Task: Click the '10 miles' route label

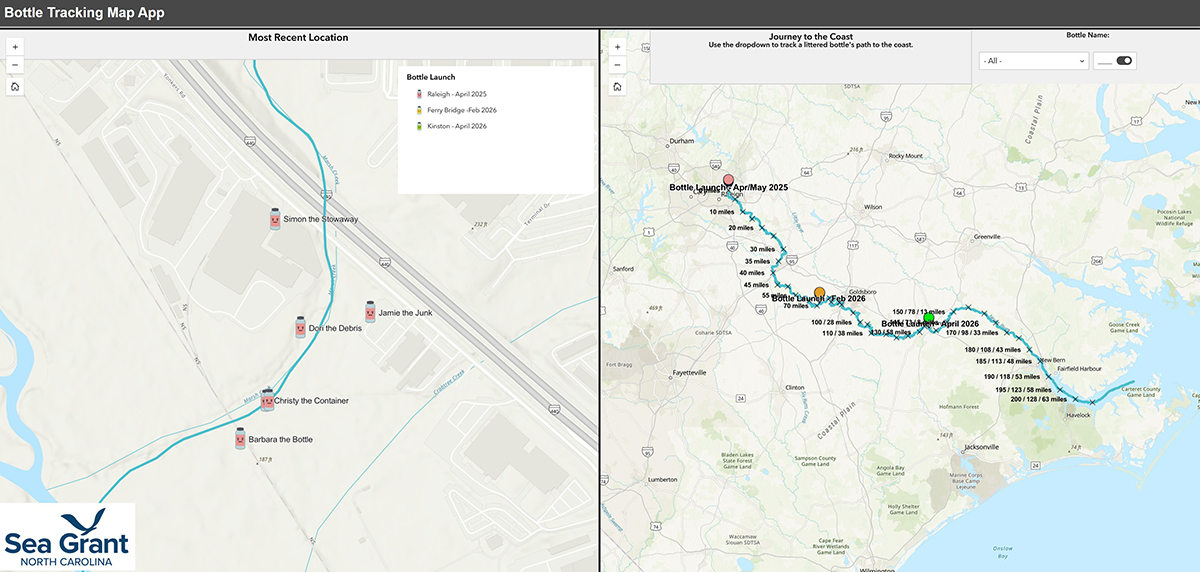Action: [721, 212]
